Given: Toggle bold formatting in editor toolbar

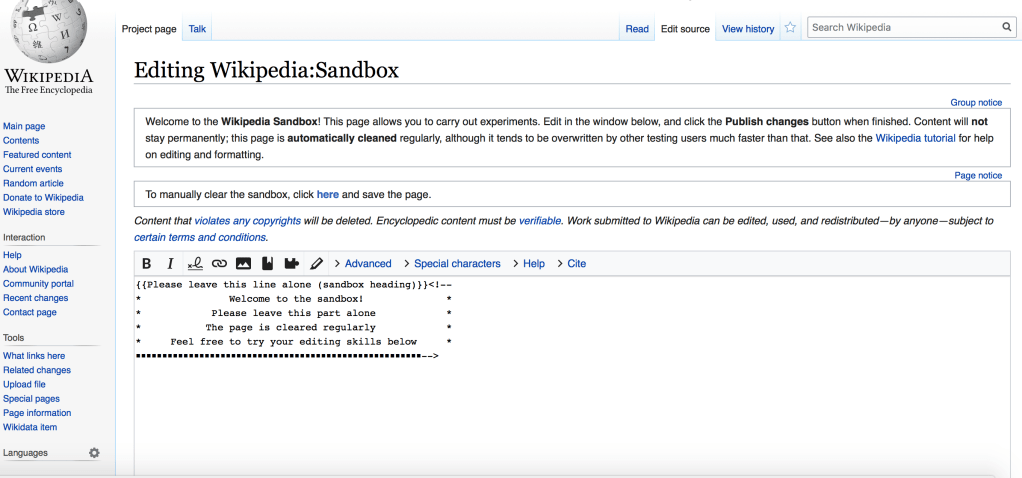Looking at the screenshot, I should click(147, 264).
